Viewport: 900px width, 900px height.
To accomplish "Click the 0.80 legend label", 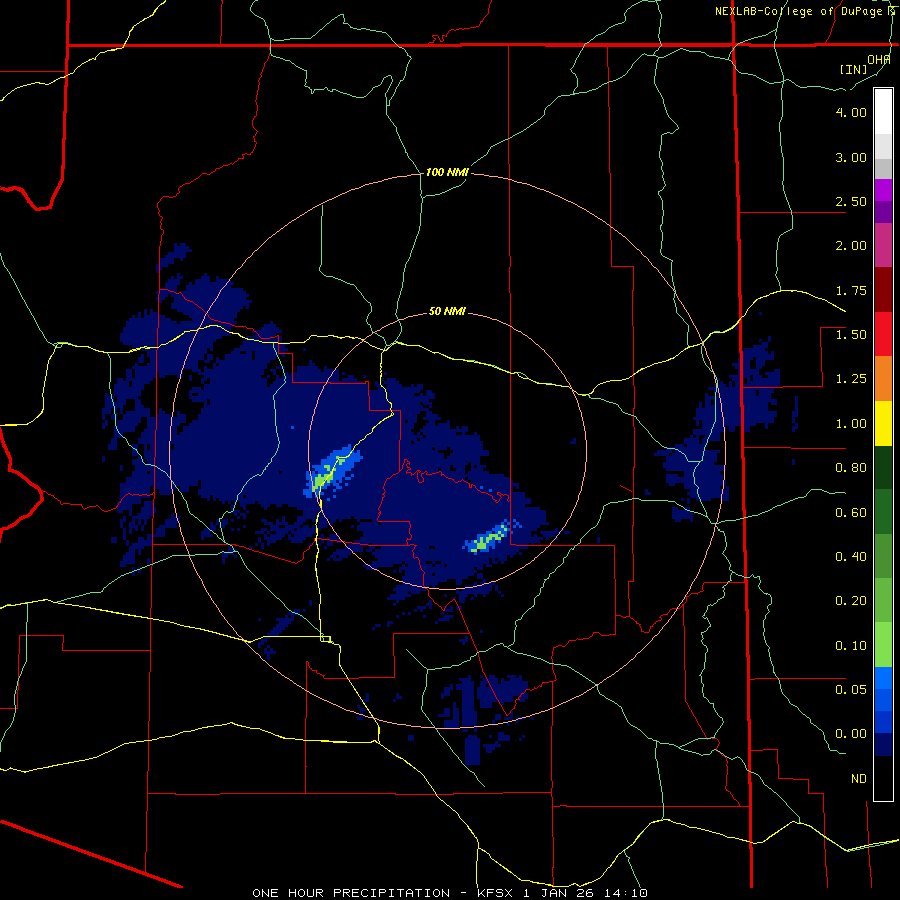I will click(x=851, y=467).
